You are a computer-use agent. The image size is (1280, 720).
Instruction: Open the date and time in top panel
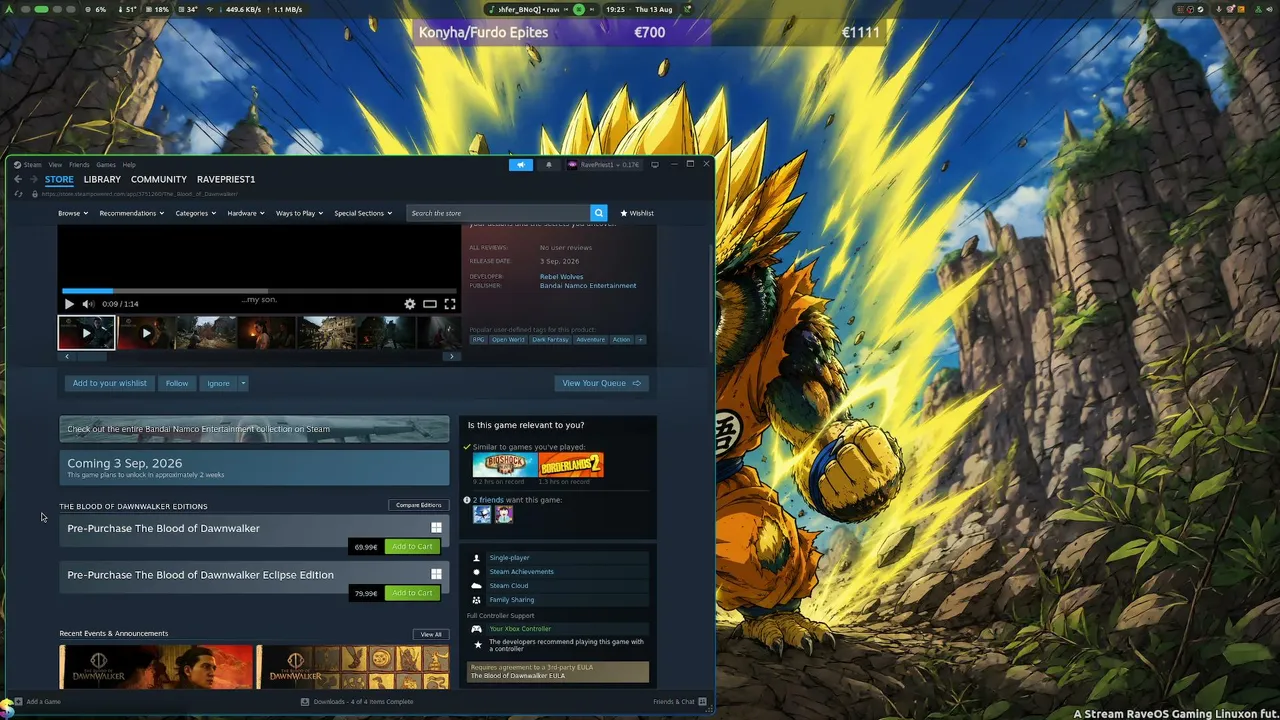point(639,9)
